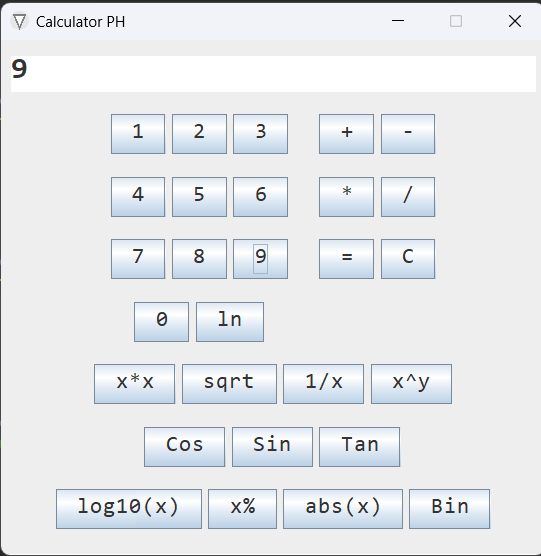This screenshot has height=556, width=541.
Task: Click the digit 5 key
Action: coord(199,197)
